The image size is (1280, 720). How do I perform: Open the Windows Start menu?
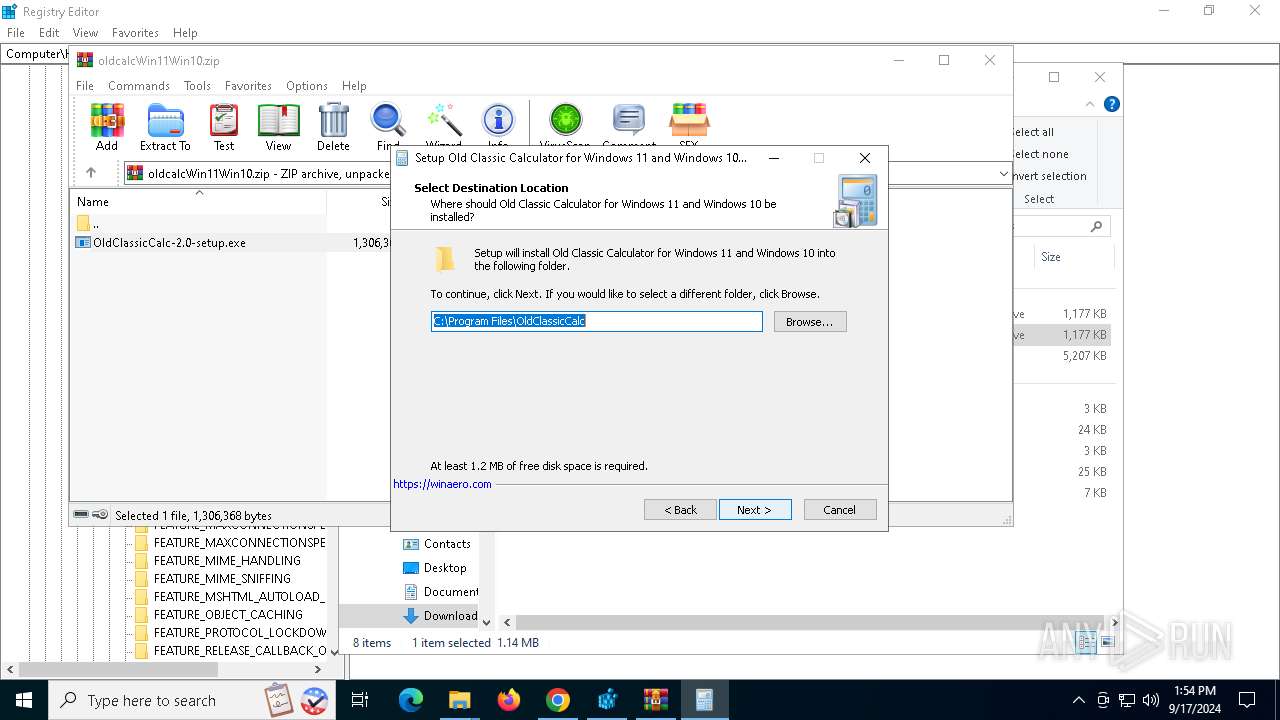(24, 700)
